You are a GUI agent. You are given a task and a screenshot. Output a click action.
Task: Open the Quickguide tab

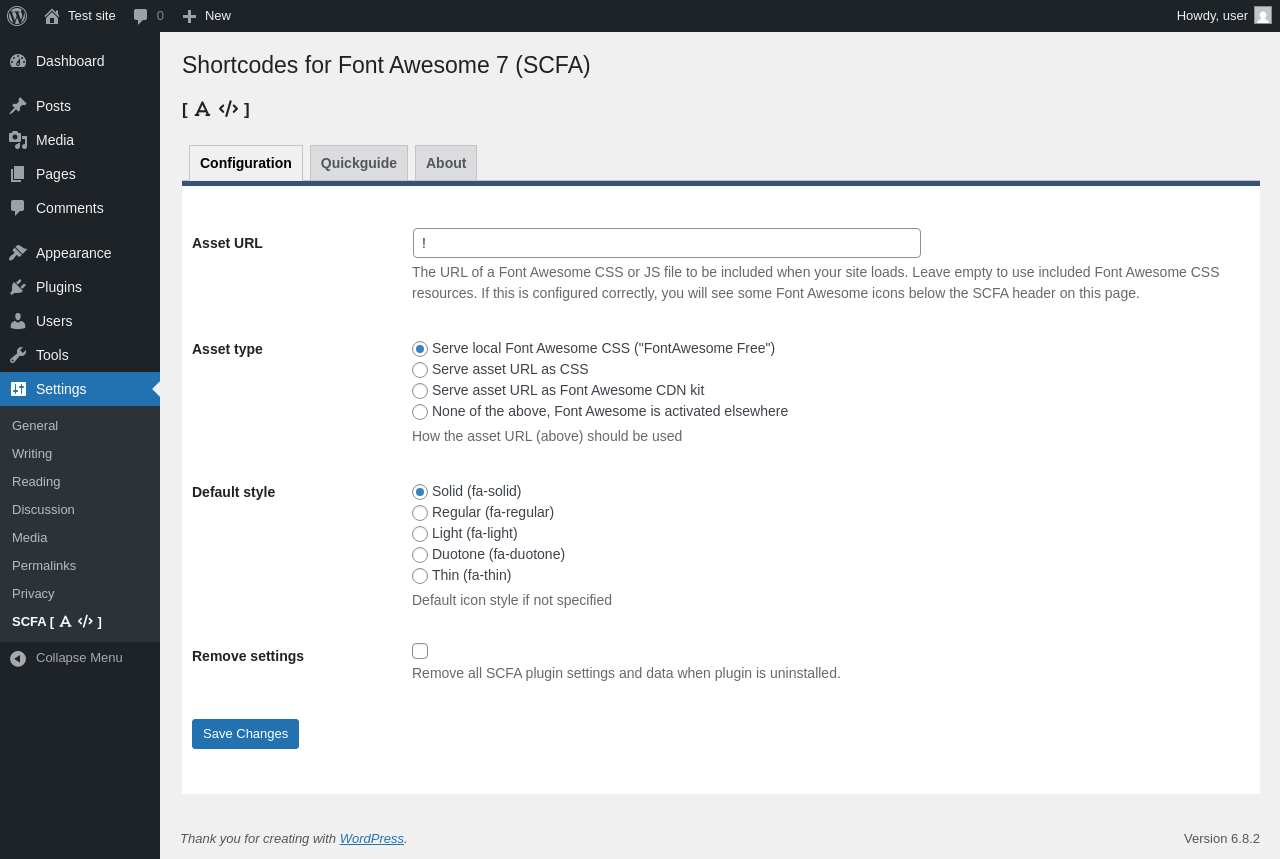pyautogui.click(x=359, y=163)
